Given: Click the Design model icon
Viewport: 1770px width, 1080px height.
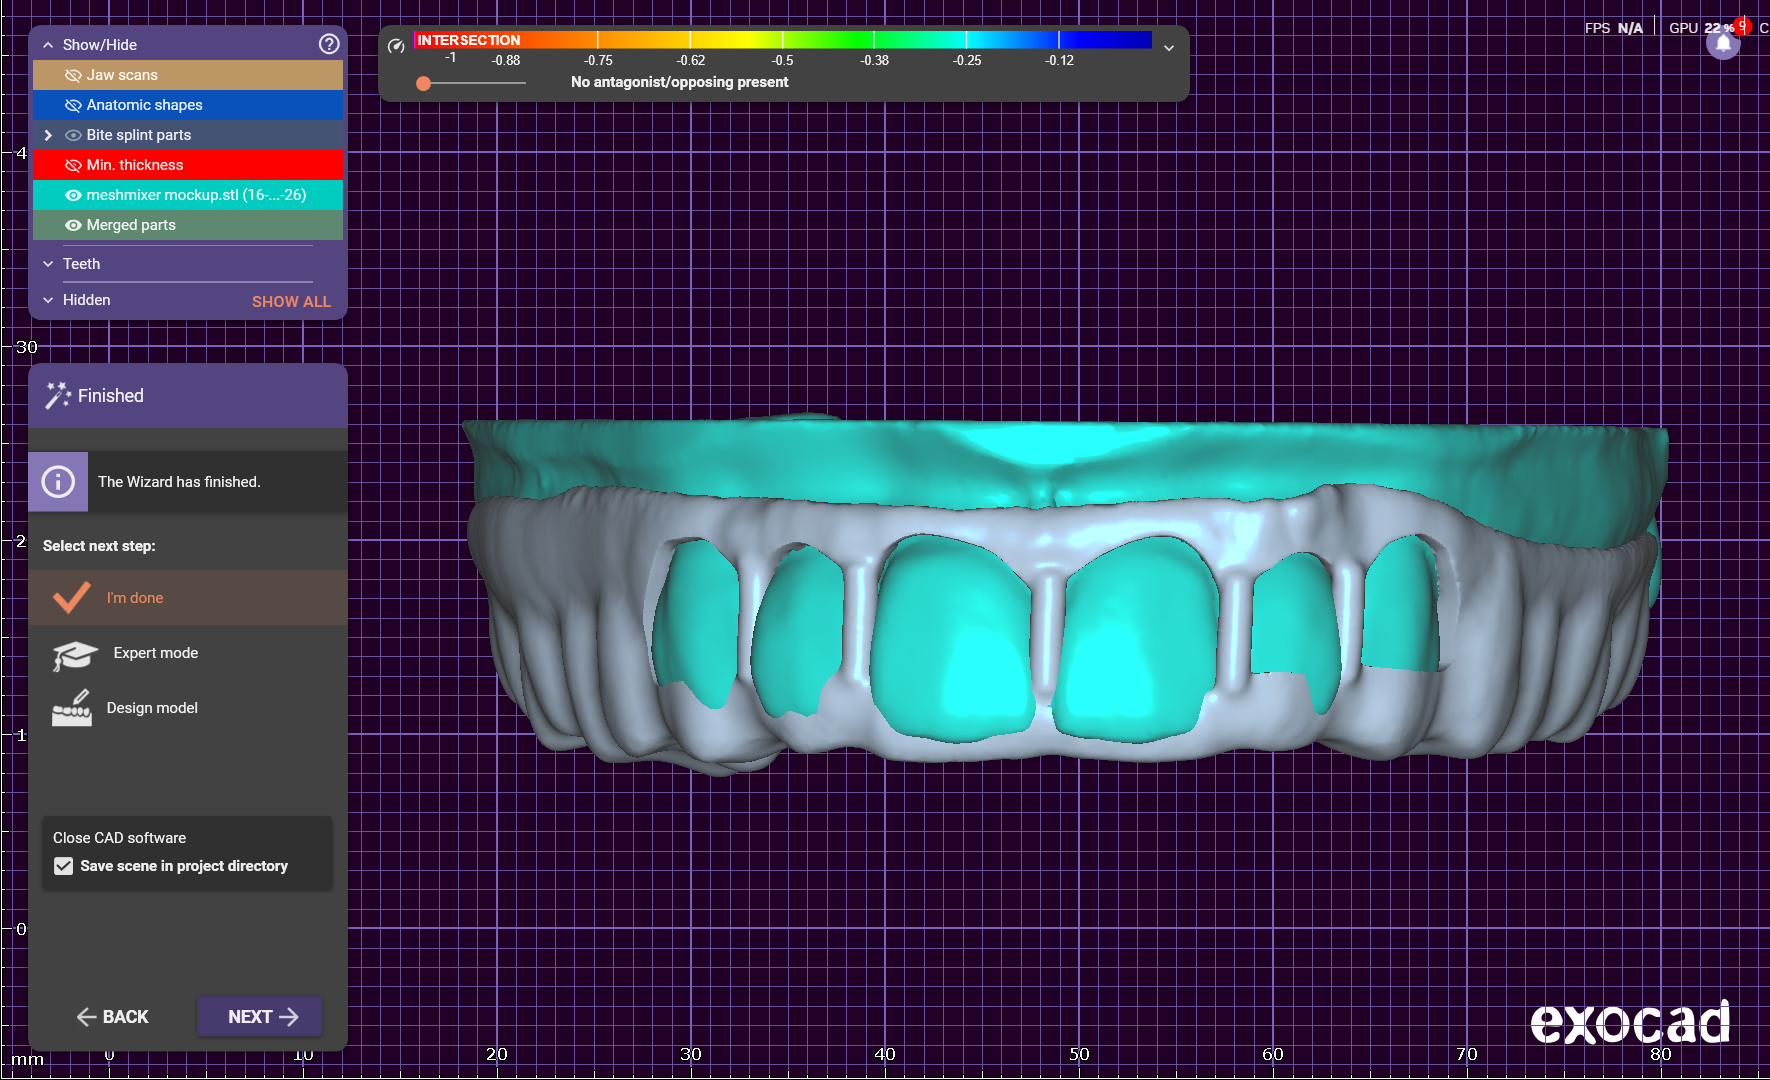Looking at the screenshot, I should point(72,708).
